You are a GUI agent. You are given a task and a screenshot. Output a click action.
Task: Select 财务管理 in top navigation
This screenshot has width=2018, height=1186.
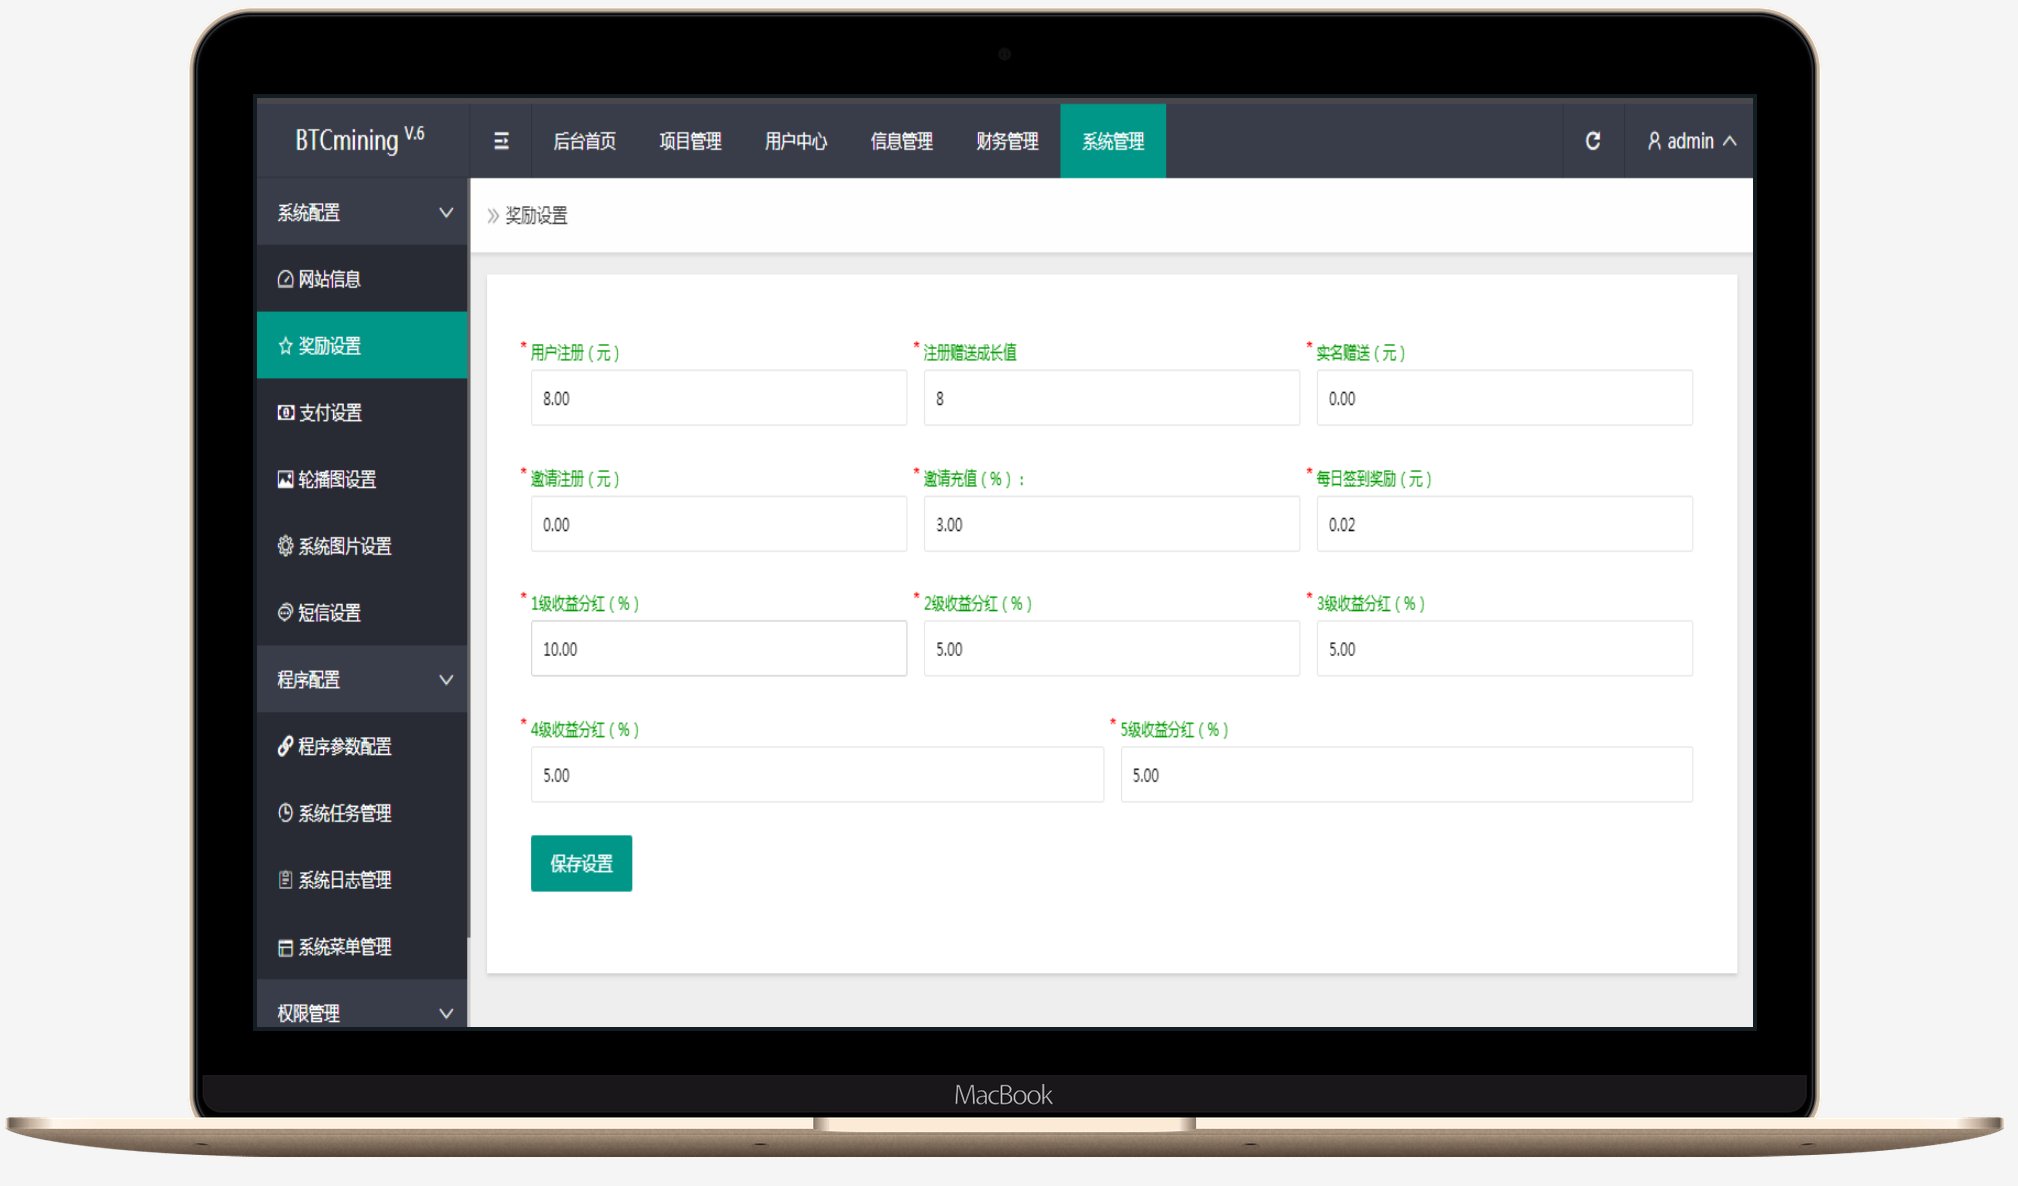[x=1007, y=141]
